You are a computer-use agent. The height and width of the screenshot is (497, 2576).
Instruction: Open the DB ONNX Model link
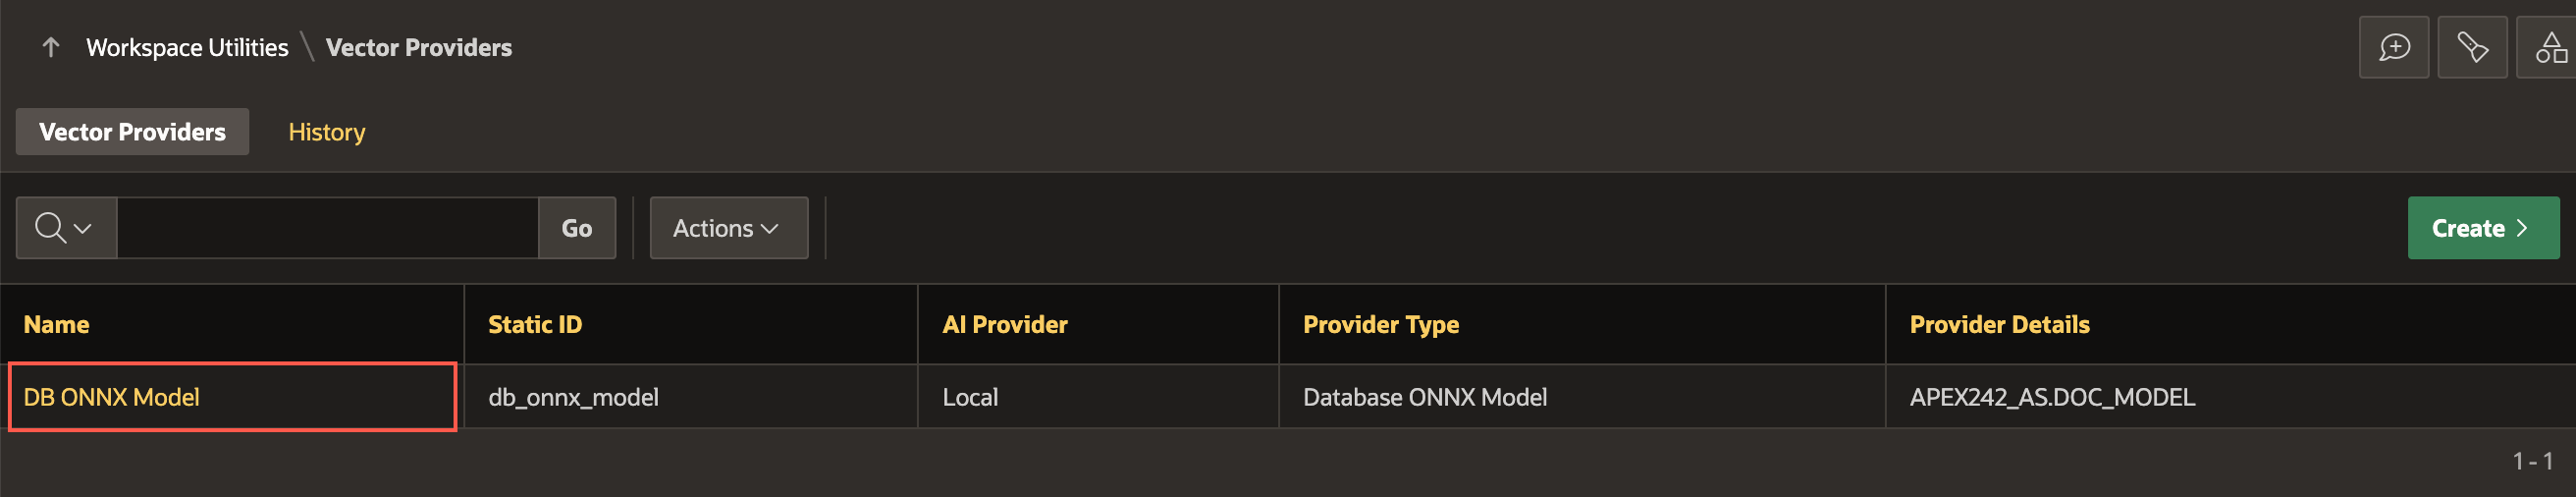coord(112,397)
